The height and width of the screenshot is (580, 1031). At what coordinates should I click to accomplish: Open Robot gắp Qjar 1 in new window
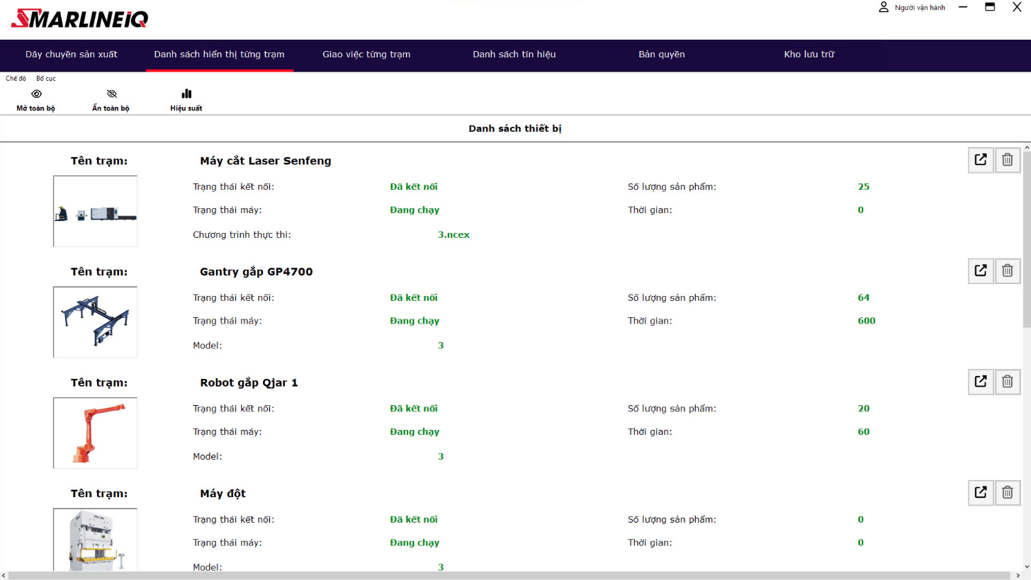pos(980,382)
